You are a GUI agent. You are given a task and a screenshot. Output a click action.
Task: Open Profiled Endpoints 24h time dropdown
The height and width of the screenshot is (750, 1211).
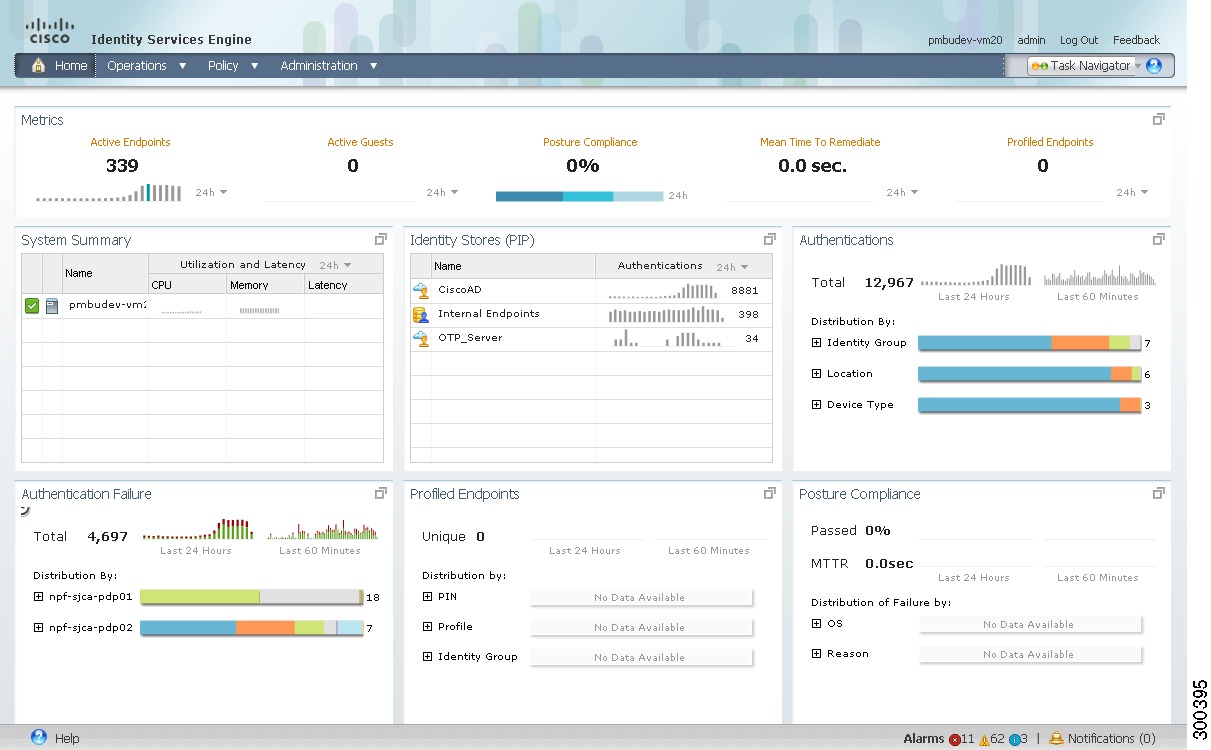click(1132, 192)
